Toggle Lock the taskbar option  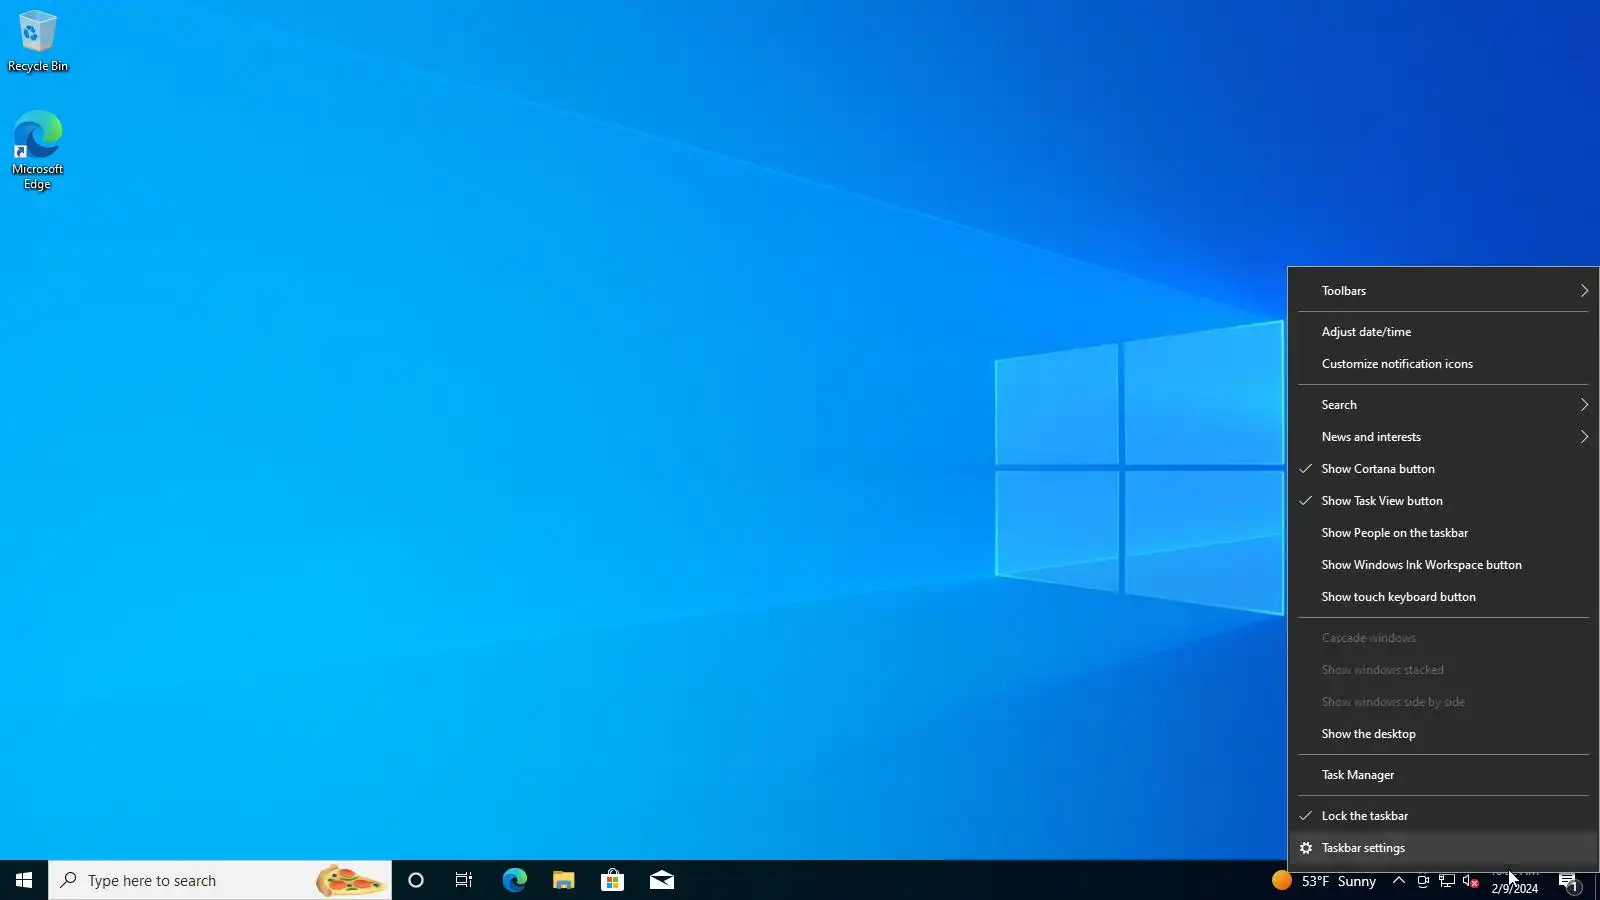[1443, 816]
